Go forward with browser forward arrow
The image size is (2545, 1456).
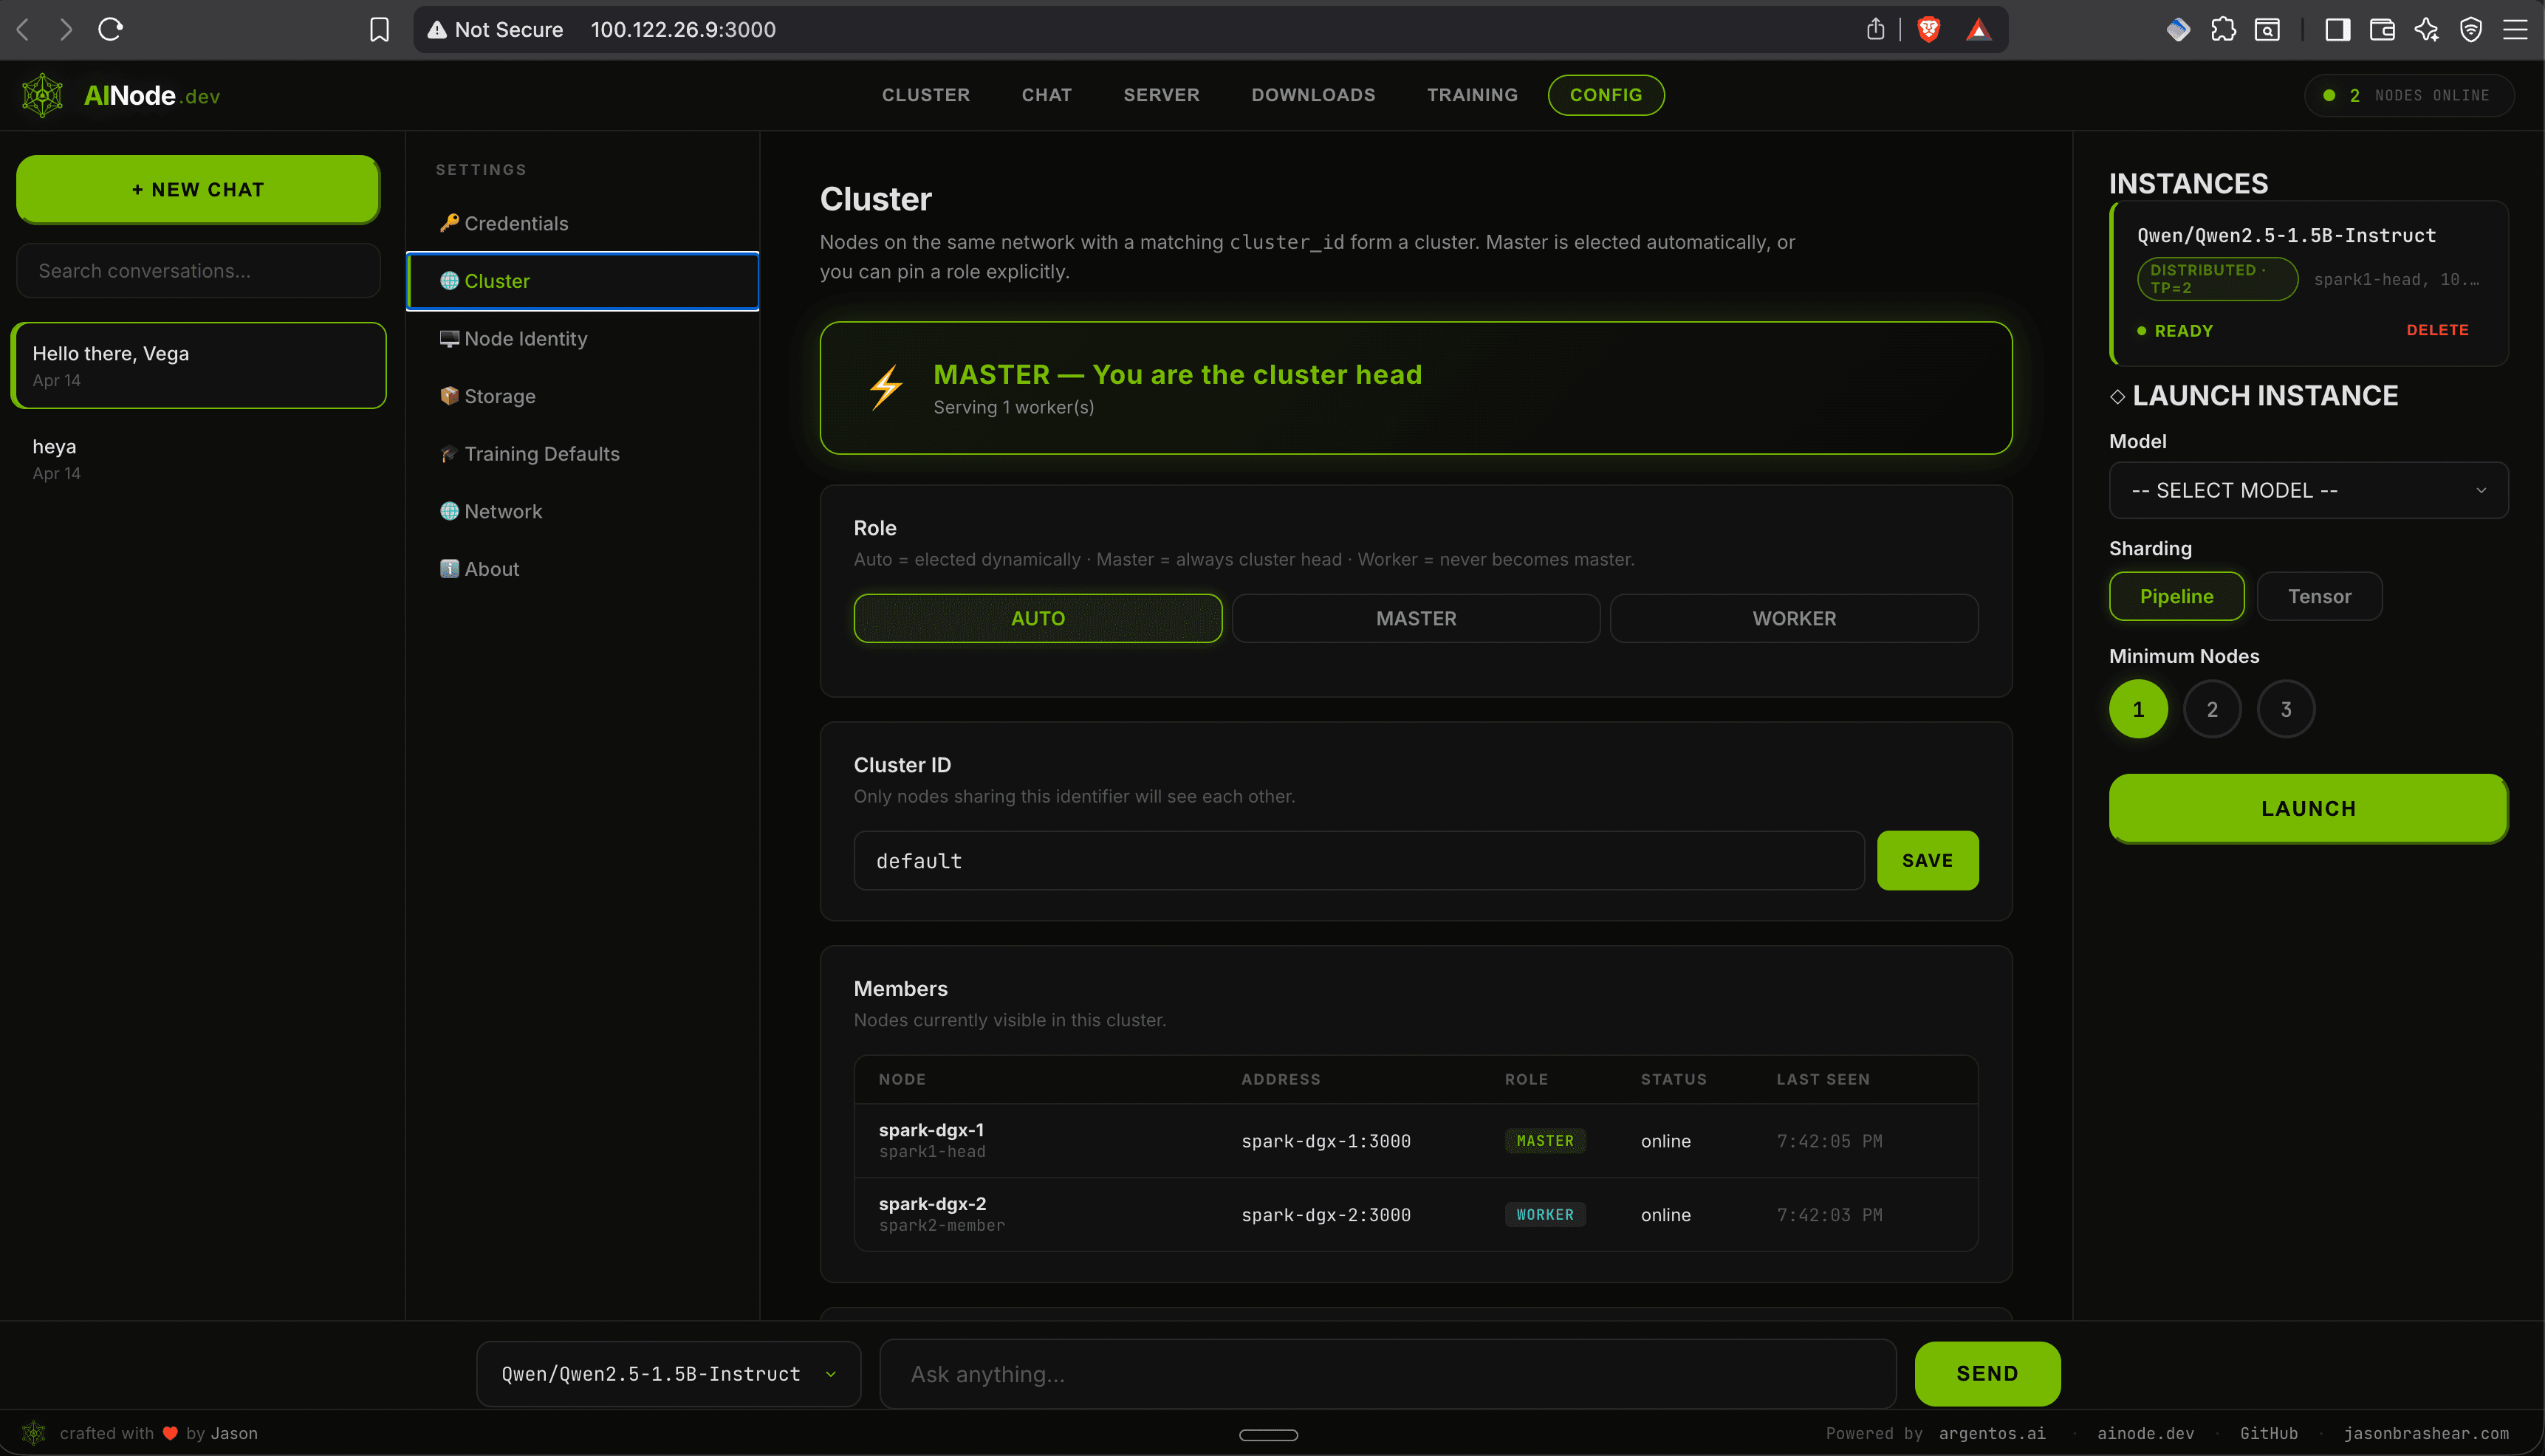(66, 29)
